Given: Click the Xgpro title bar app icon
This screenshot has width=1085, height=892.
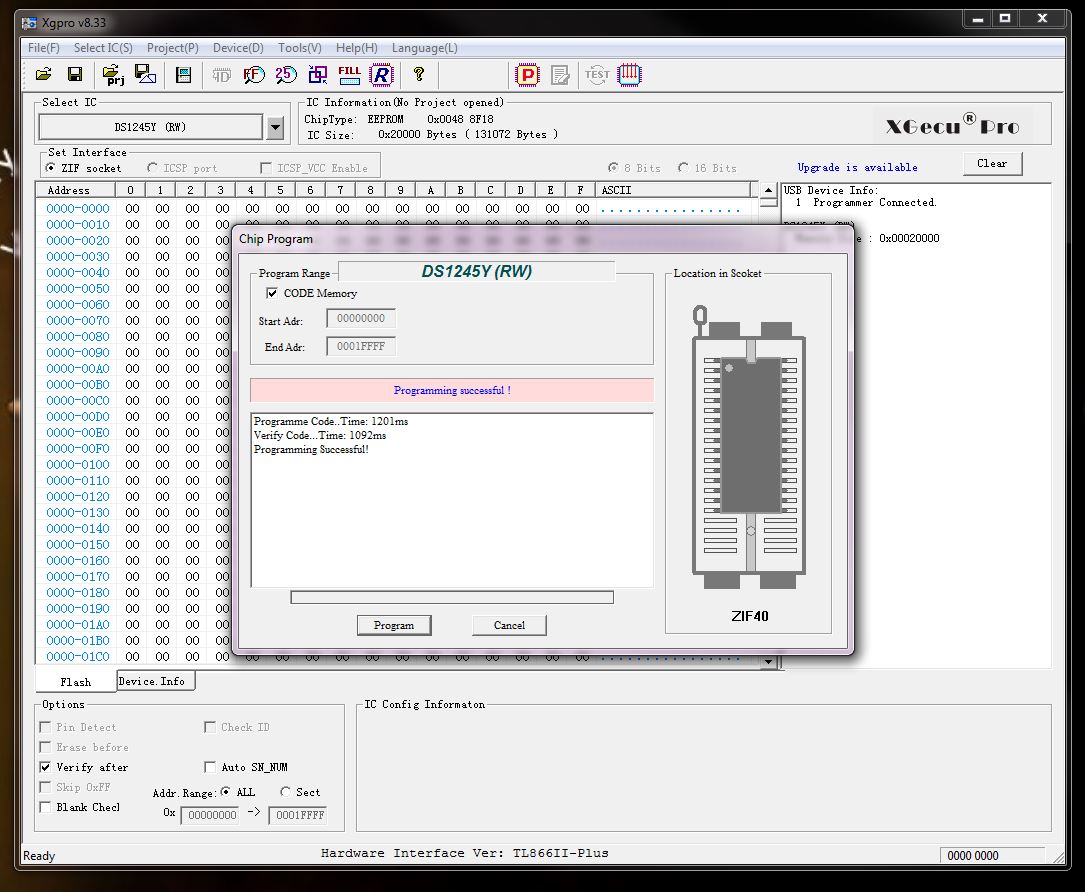Looking at the screenshot, I should click(29, 23).
